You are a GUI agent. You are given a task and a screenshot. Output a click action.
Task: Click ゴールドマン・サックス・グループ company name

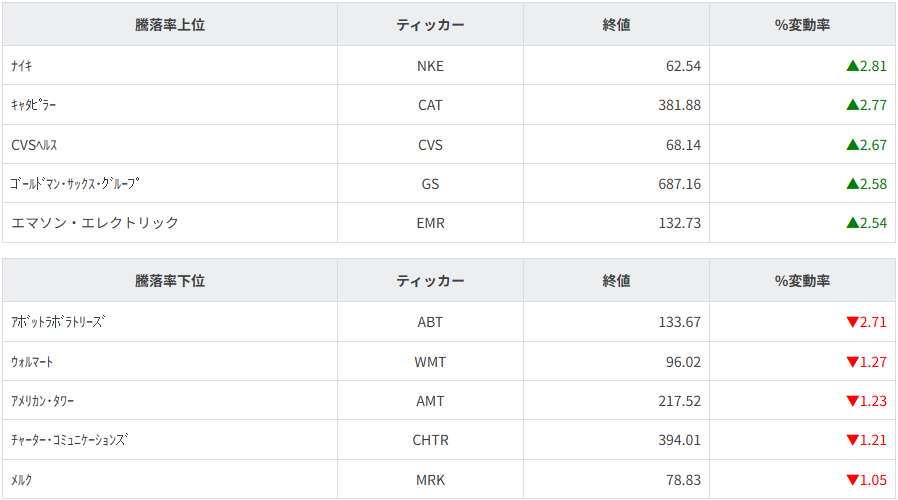(x=75, y=184)
